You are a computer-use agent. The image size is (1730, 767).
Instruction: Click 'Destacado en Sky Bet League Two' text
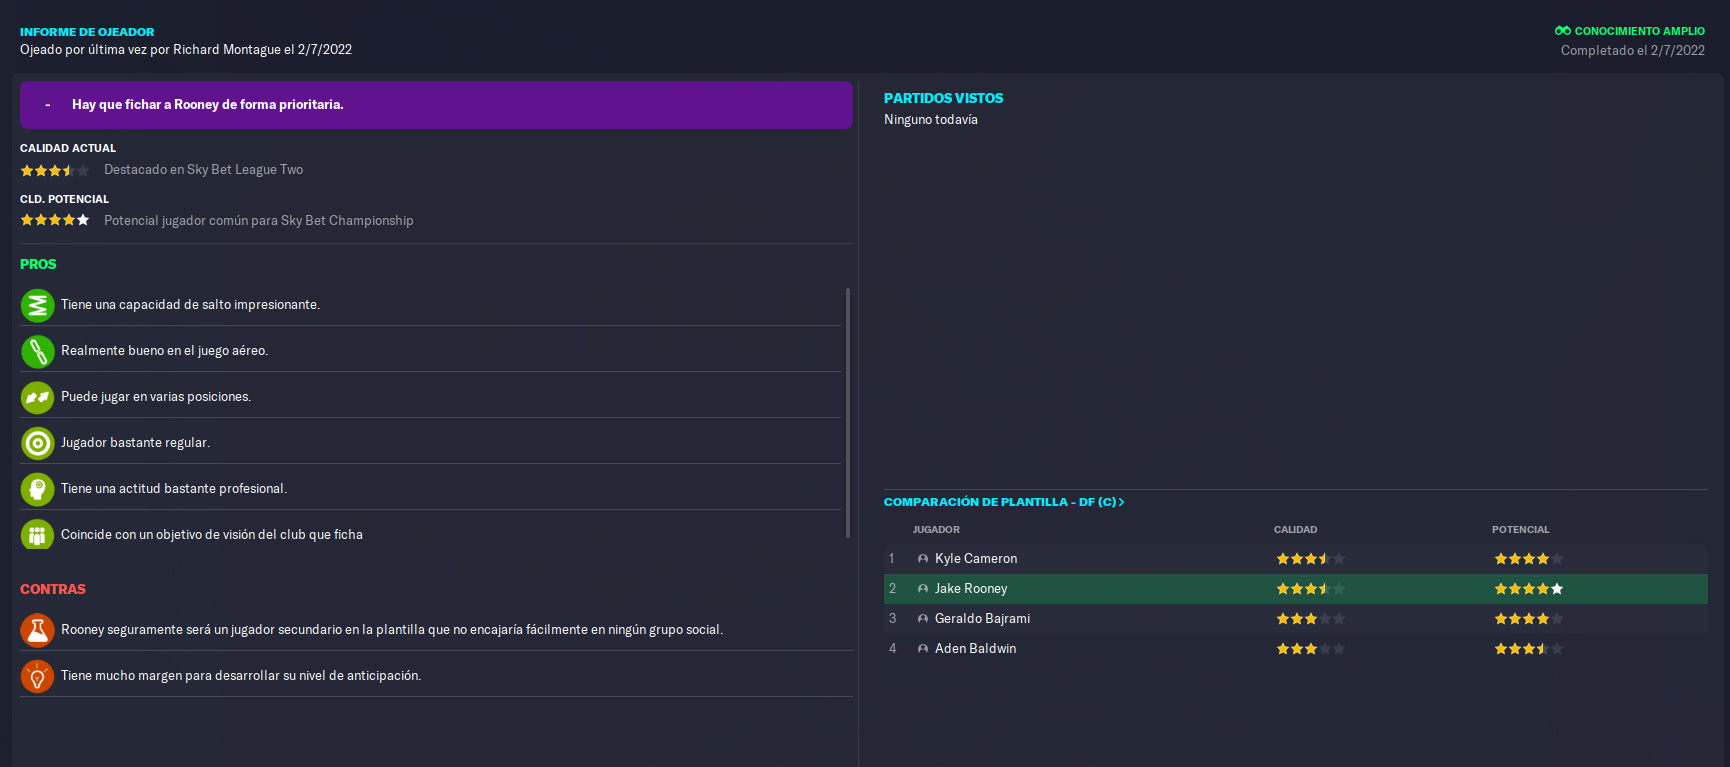[x=203, y=170]
